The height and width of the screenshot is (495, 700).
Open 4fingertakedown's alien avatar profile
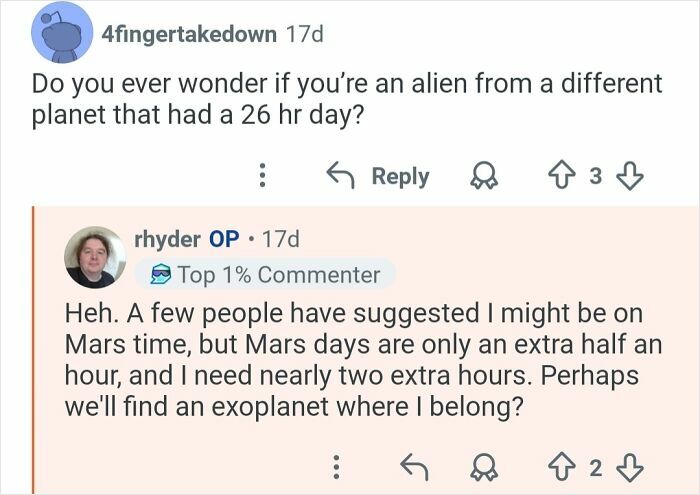62,33
